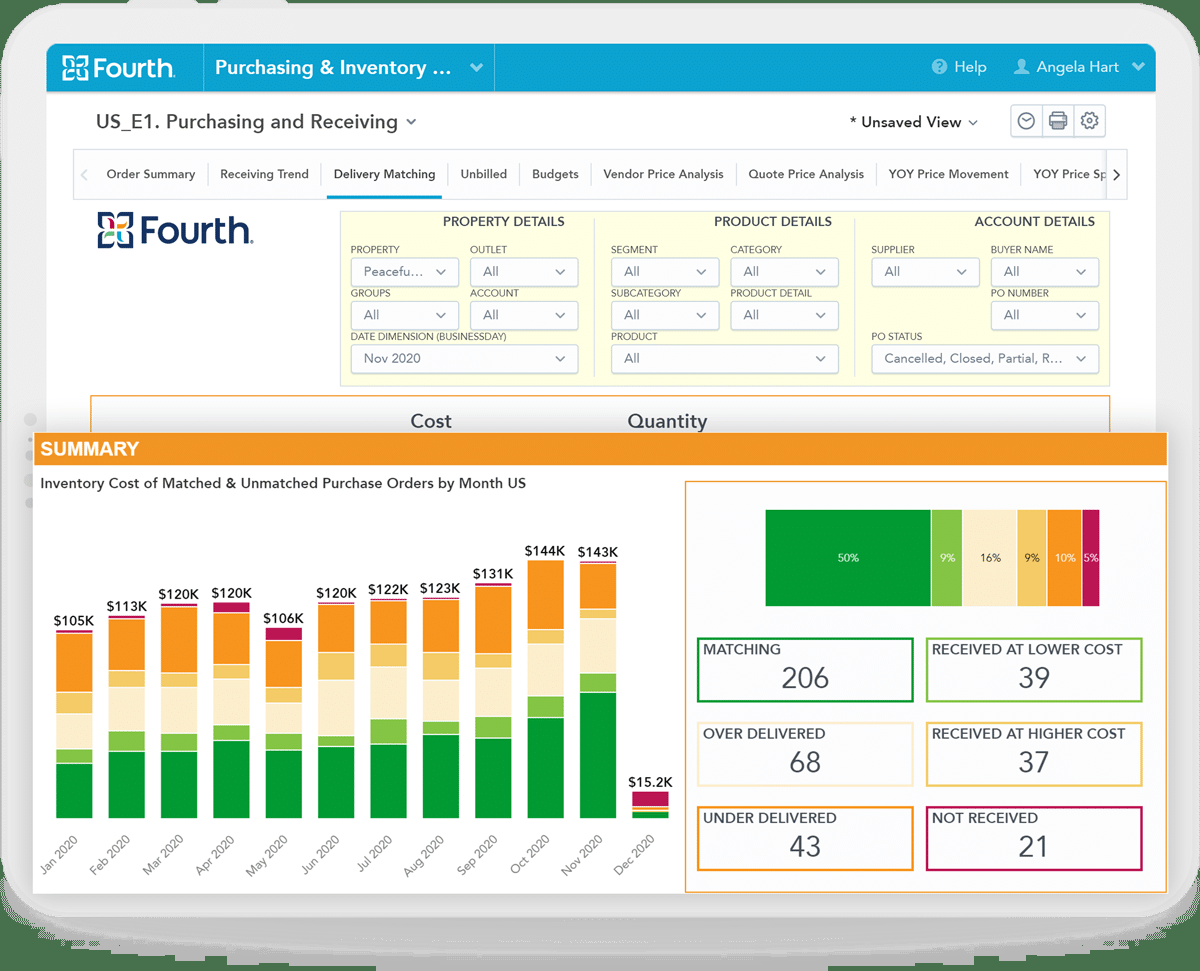
Task: Open the Vendor Price Analysis tab
Action: click(x=663, y=174)
